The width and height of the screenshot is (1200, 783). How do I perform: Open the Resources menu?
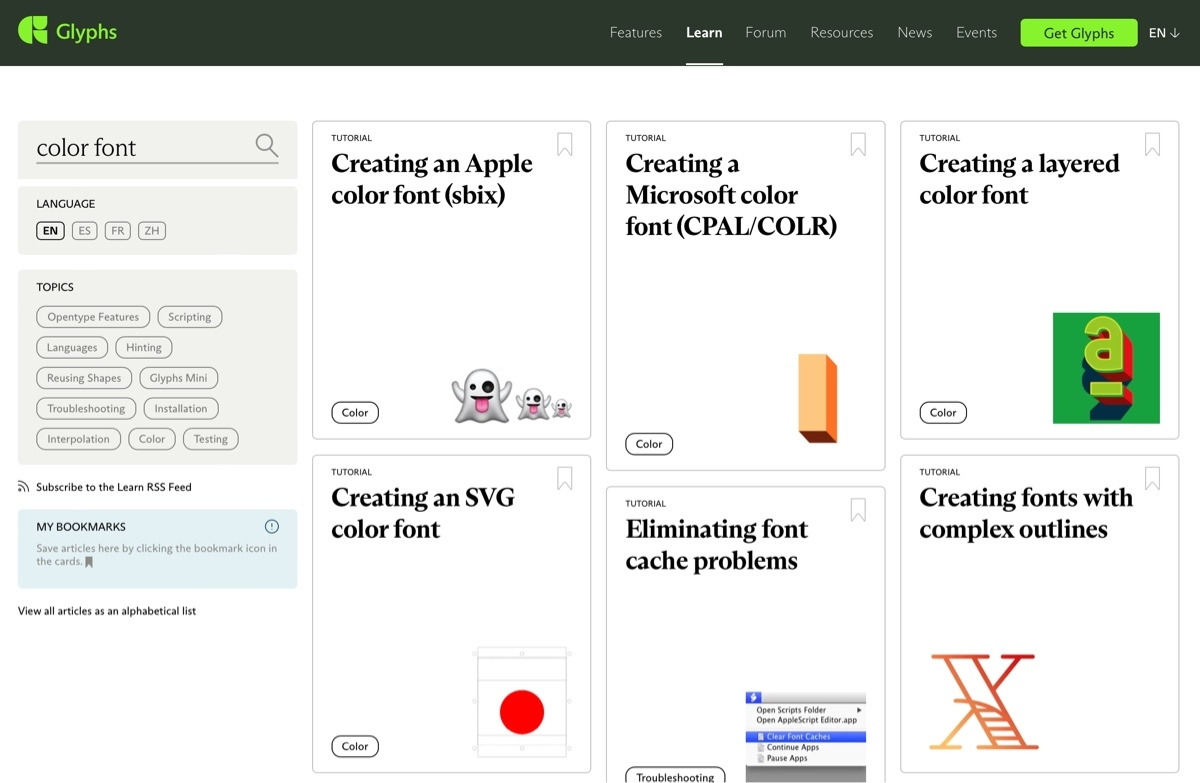pyautogui.click(x=842, y=33)
